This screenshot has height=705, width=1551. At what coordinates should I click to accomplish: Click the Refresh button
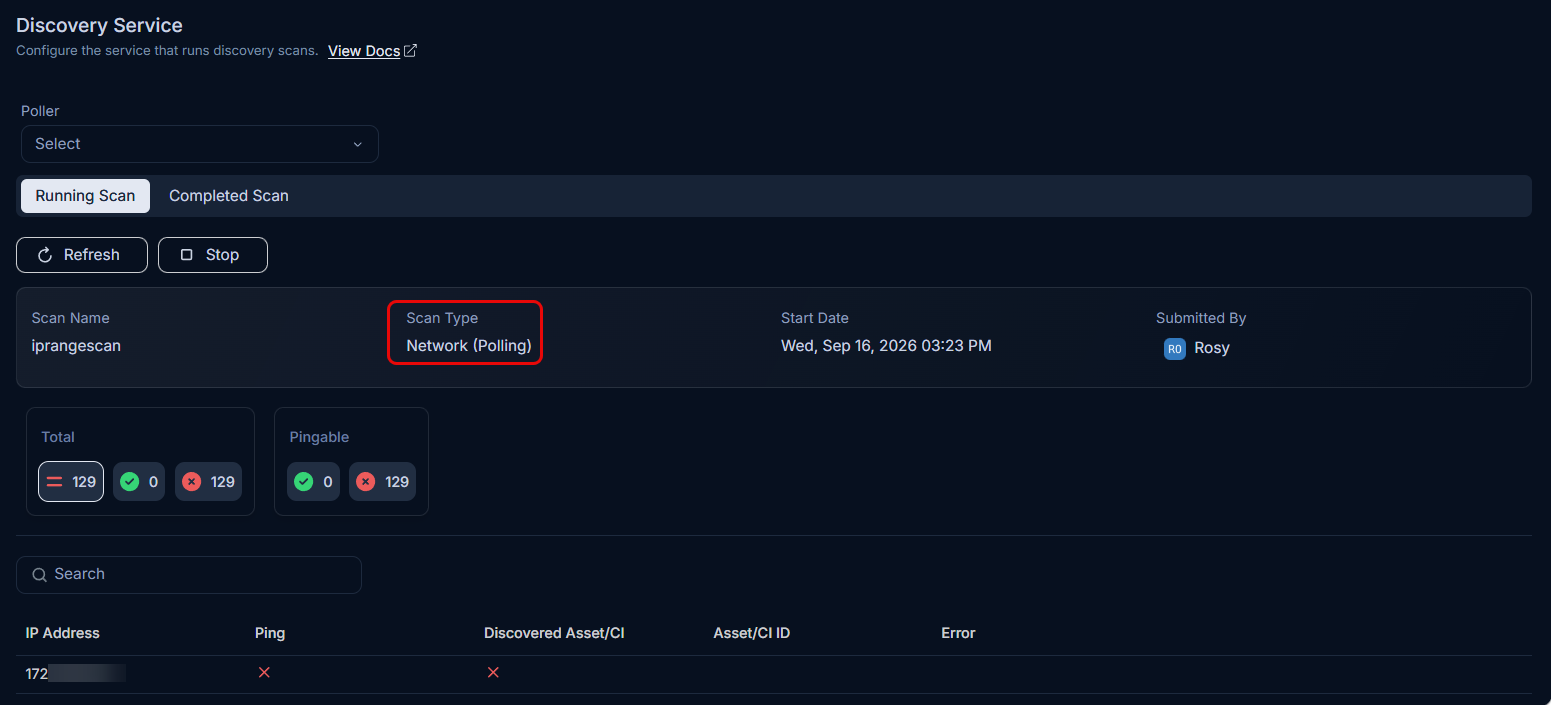[x=82, y=255]
